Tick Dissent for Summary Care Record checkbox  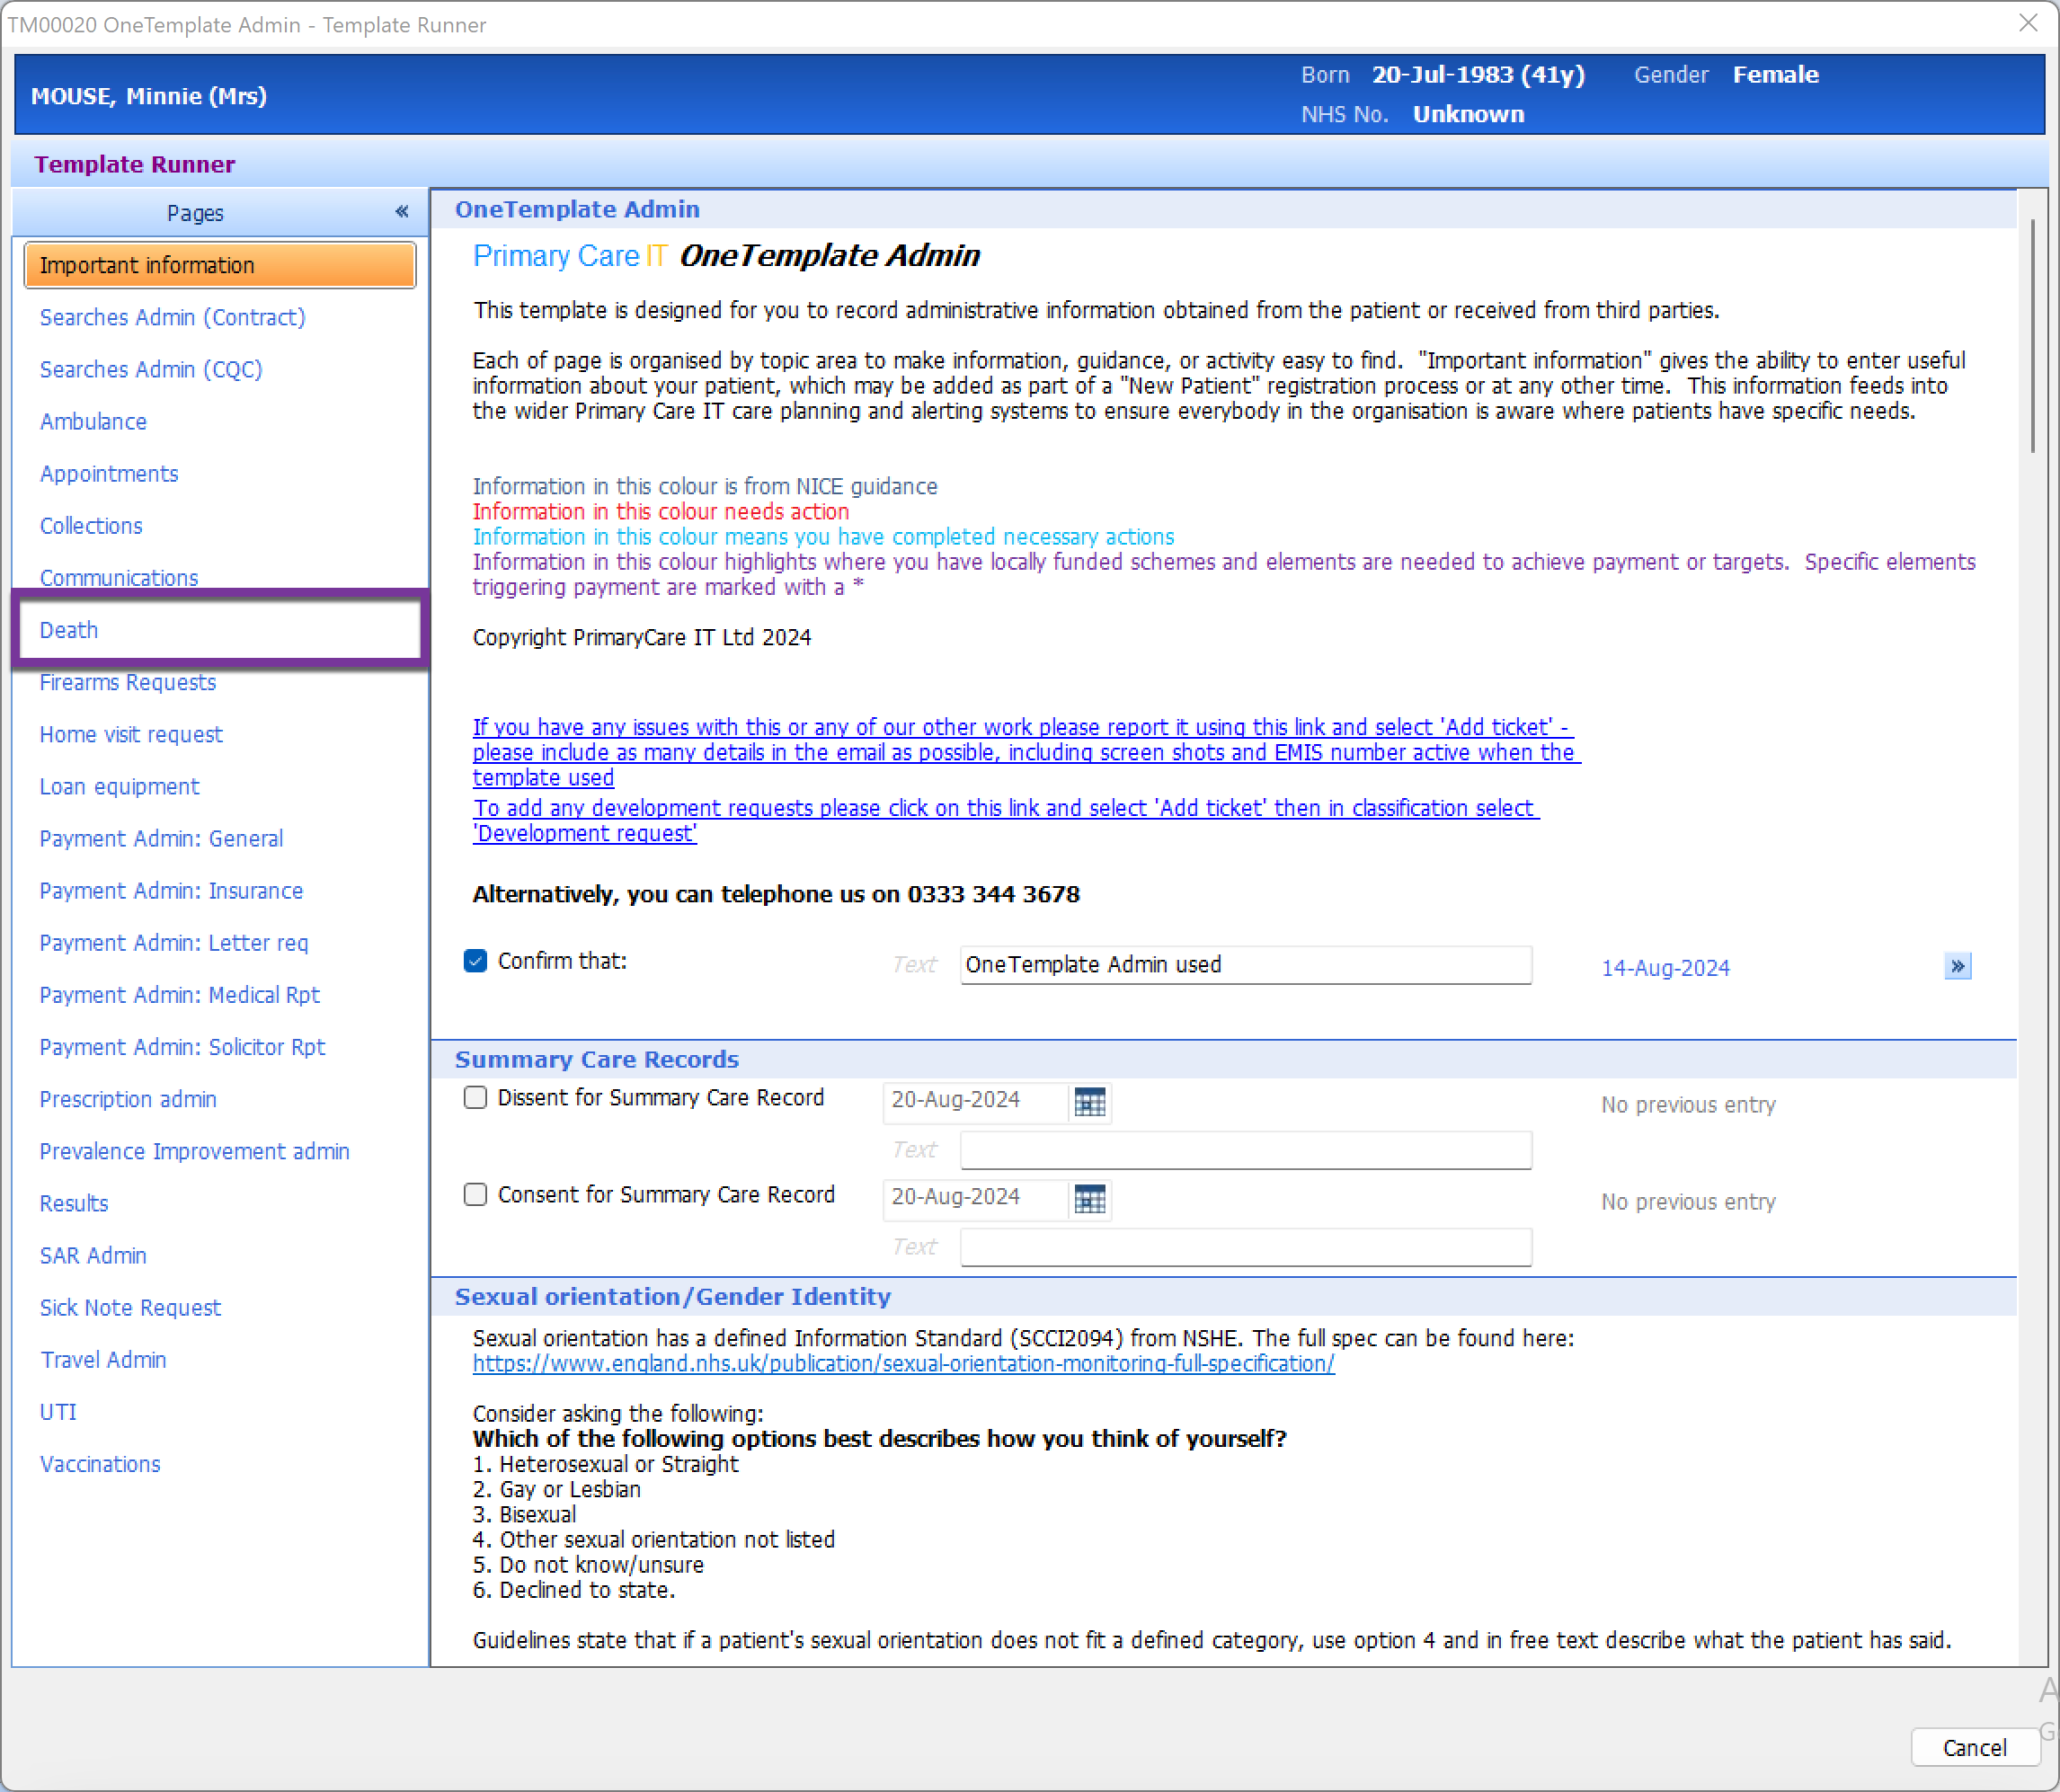tap(475, 1098)
